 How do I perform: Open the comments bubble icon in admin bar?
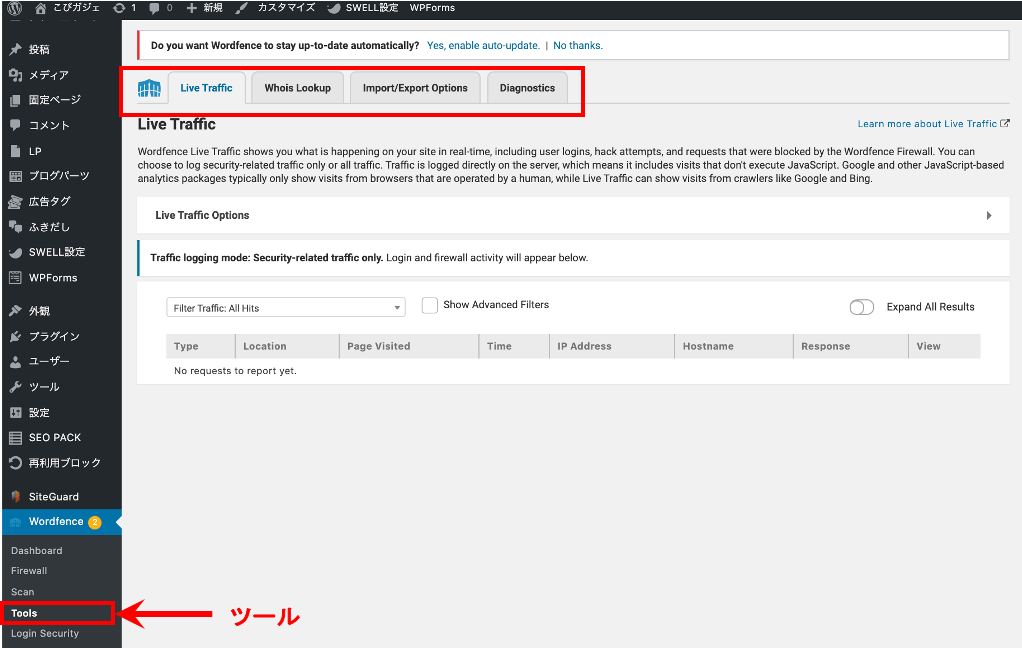tap(154, 8)
